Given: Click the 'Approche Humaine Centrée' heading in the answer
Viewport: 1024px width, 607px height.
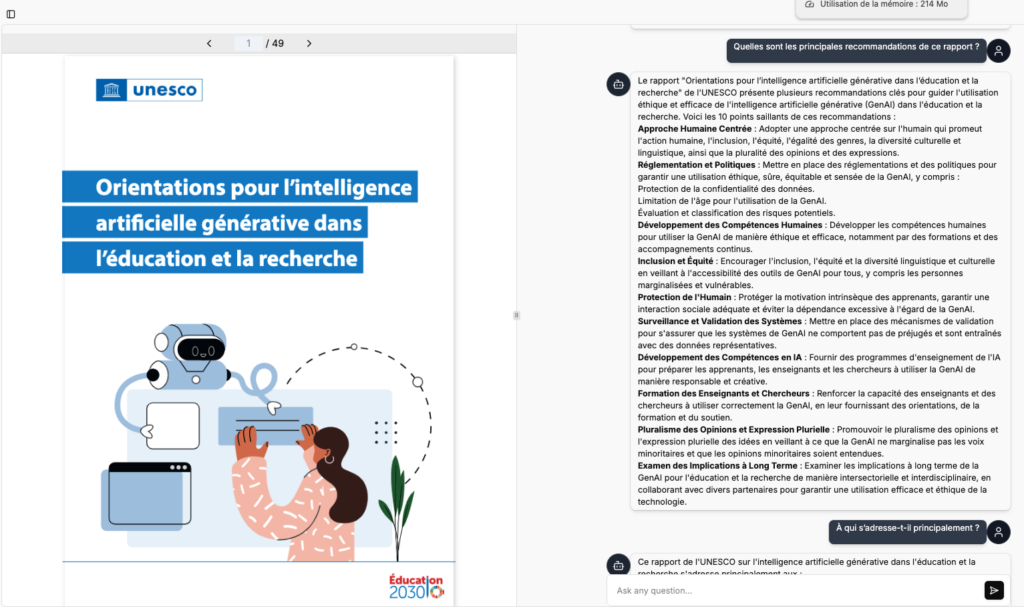Looking at the screenshot, I should (694, 129).
